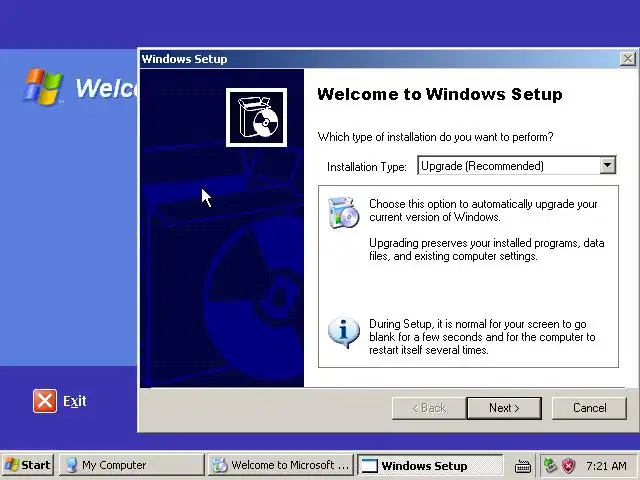Cancel the Windows Setup wizard

pos(589,408)
